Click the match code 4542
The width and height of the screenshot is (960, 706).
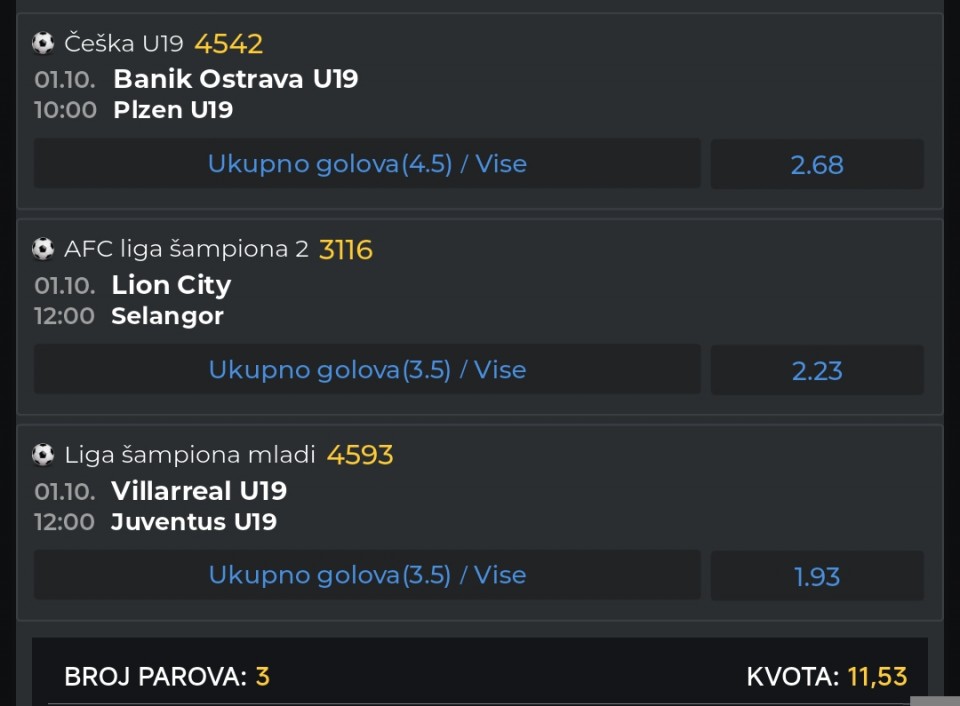point(228,44)
